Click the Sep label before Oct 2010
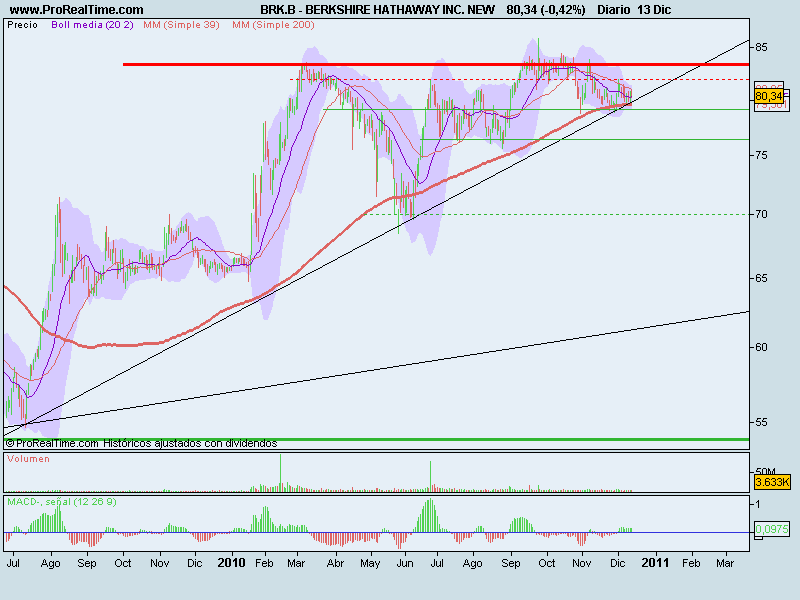 coord(511,563)
